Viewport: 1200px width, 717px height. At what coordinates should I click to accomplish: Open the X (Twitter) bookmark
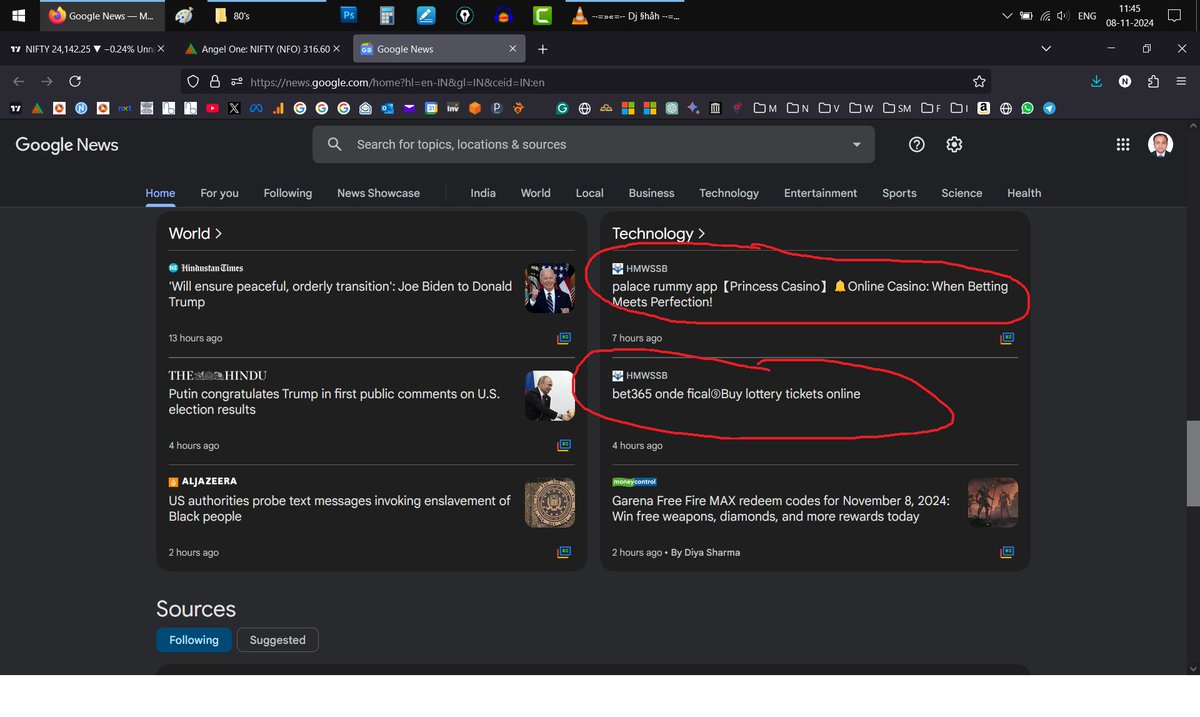click(234, 107)
